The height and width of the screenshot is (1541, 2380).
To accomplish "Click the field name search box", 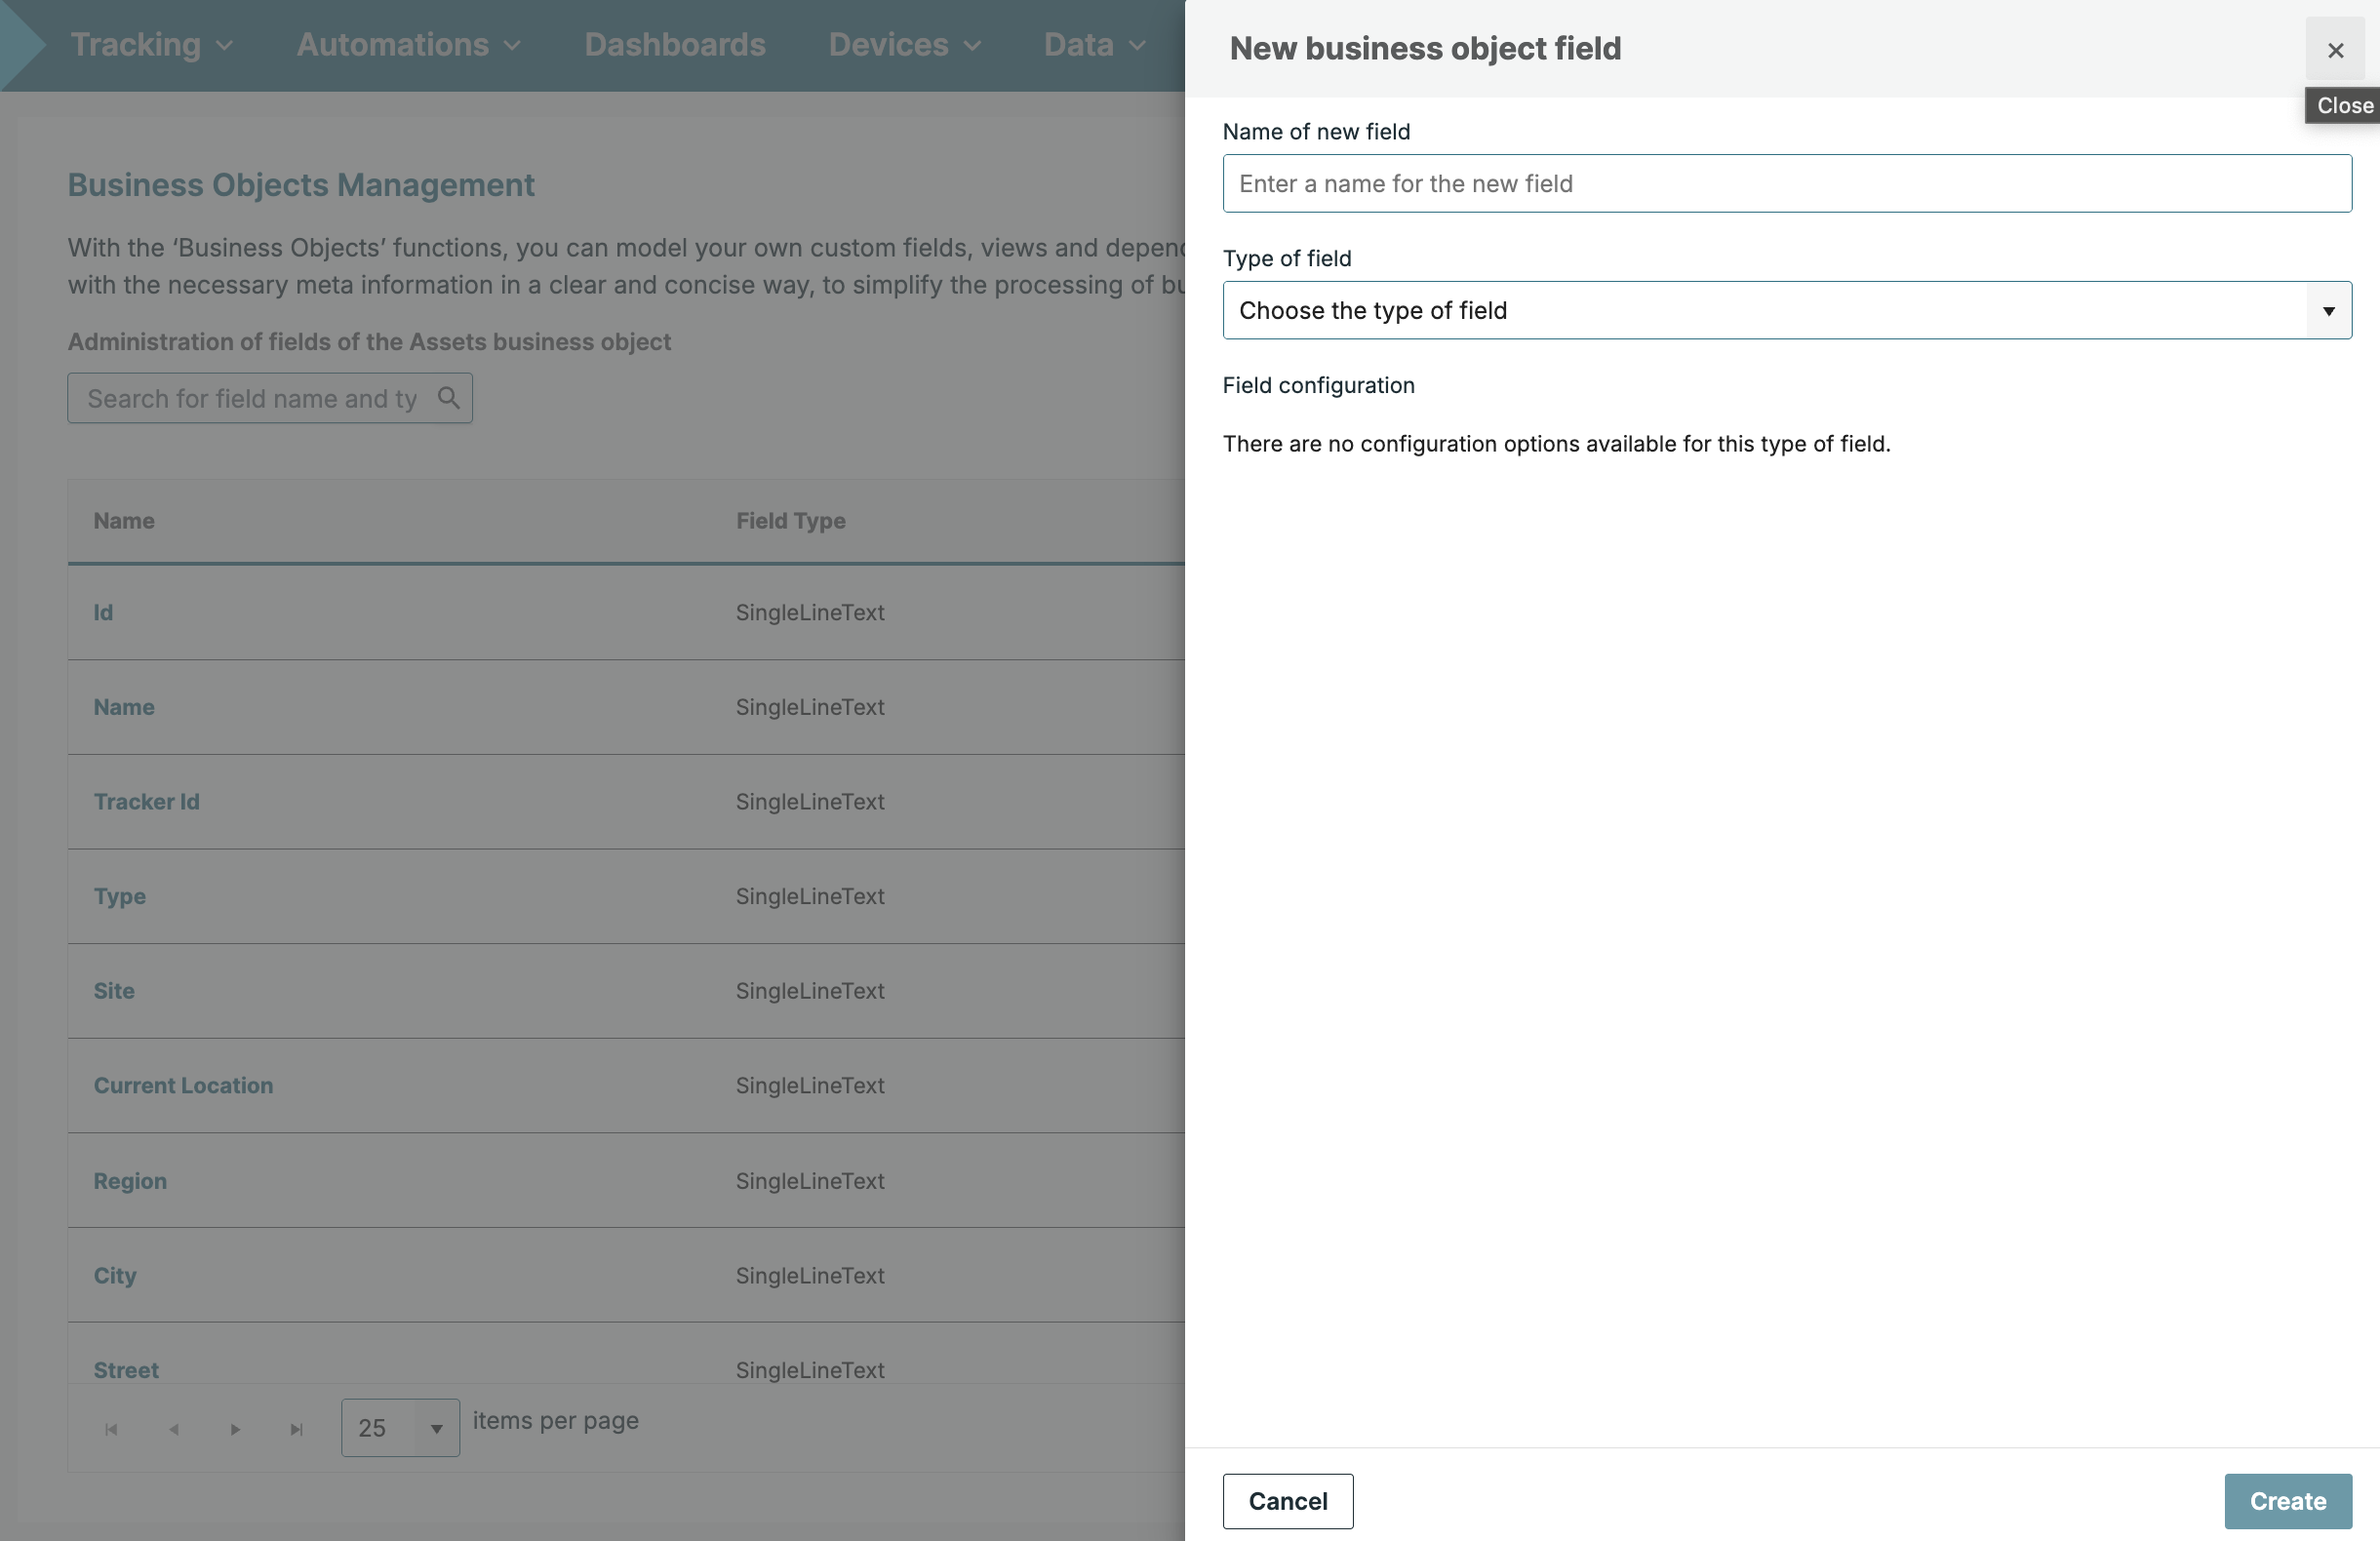I will pyautogui.click(x=252, y=398).
